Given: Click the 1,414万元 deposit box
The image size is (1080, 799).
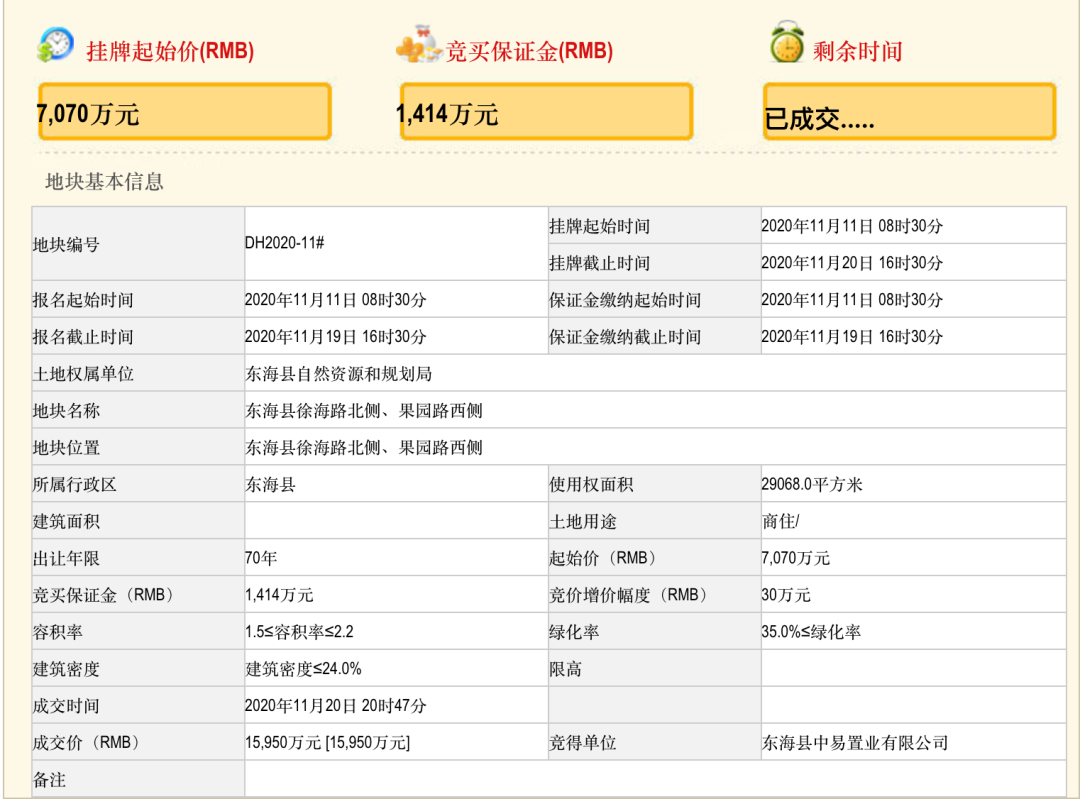Looking at the screenshot, I should [x=546, y=112].
